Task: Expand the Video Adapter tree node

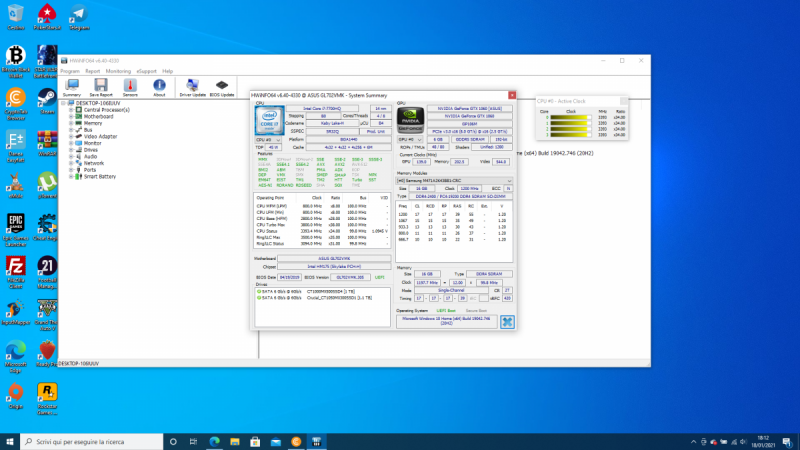Action: tap(71, 136)
